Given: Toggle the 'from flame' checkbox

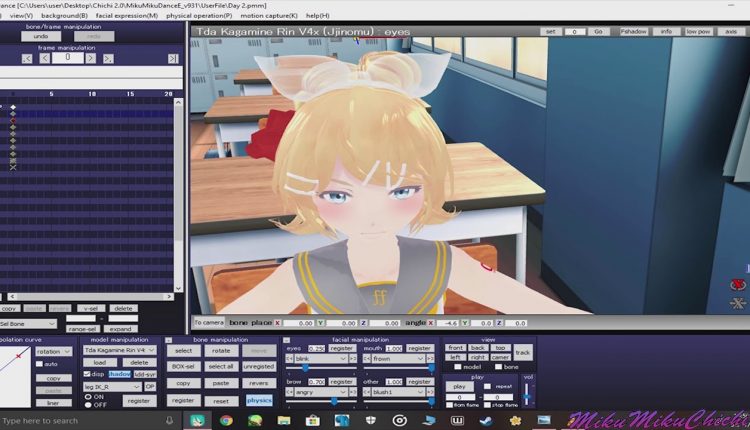Looking at the screenshot, I should tap(449, 405).
